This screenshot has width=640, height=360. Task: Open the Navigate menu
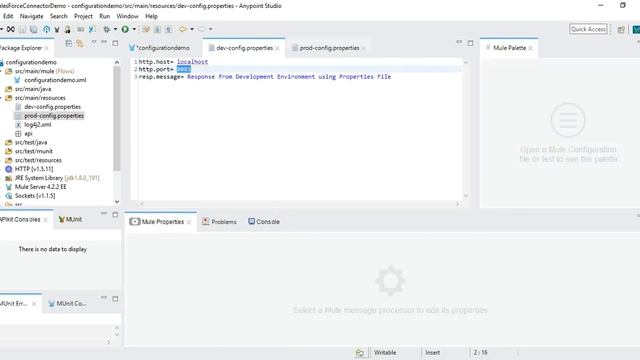point(31,16)
